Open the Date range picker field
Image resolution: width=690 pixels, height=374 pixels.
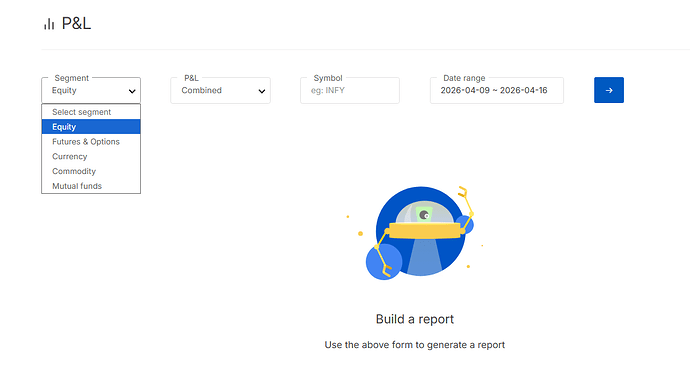pos(497,90)
